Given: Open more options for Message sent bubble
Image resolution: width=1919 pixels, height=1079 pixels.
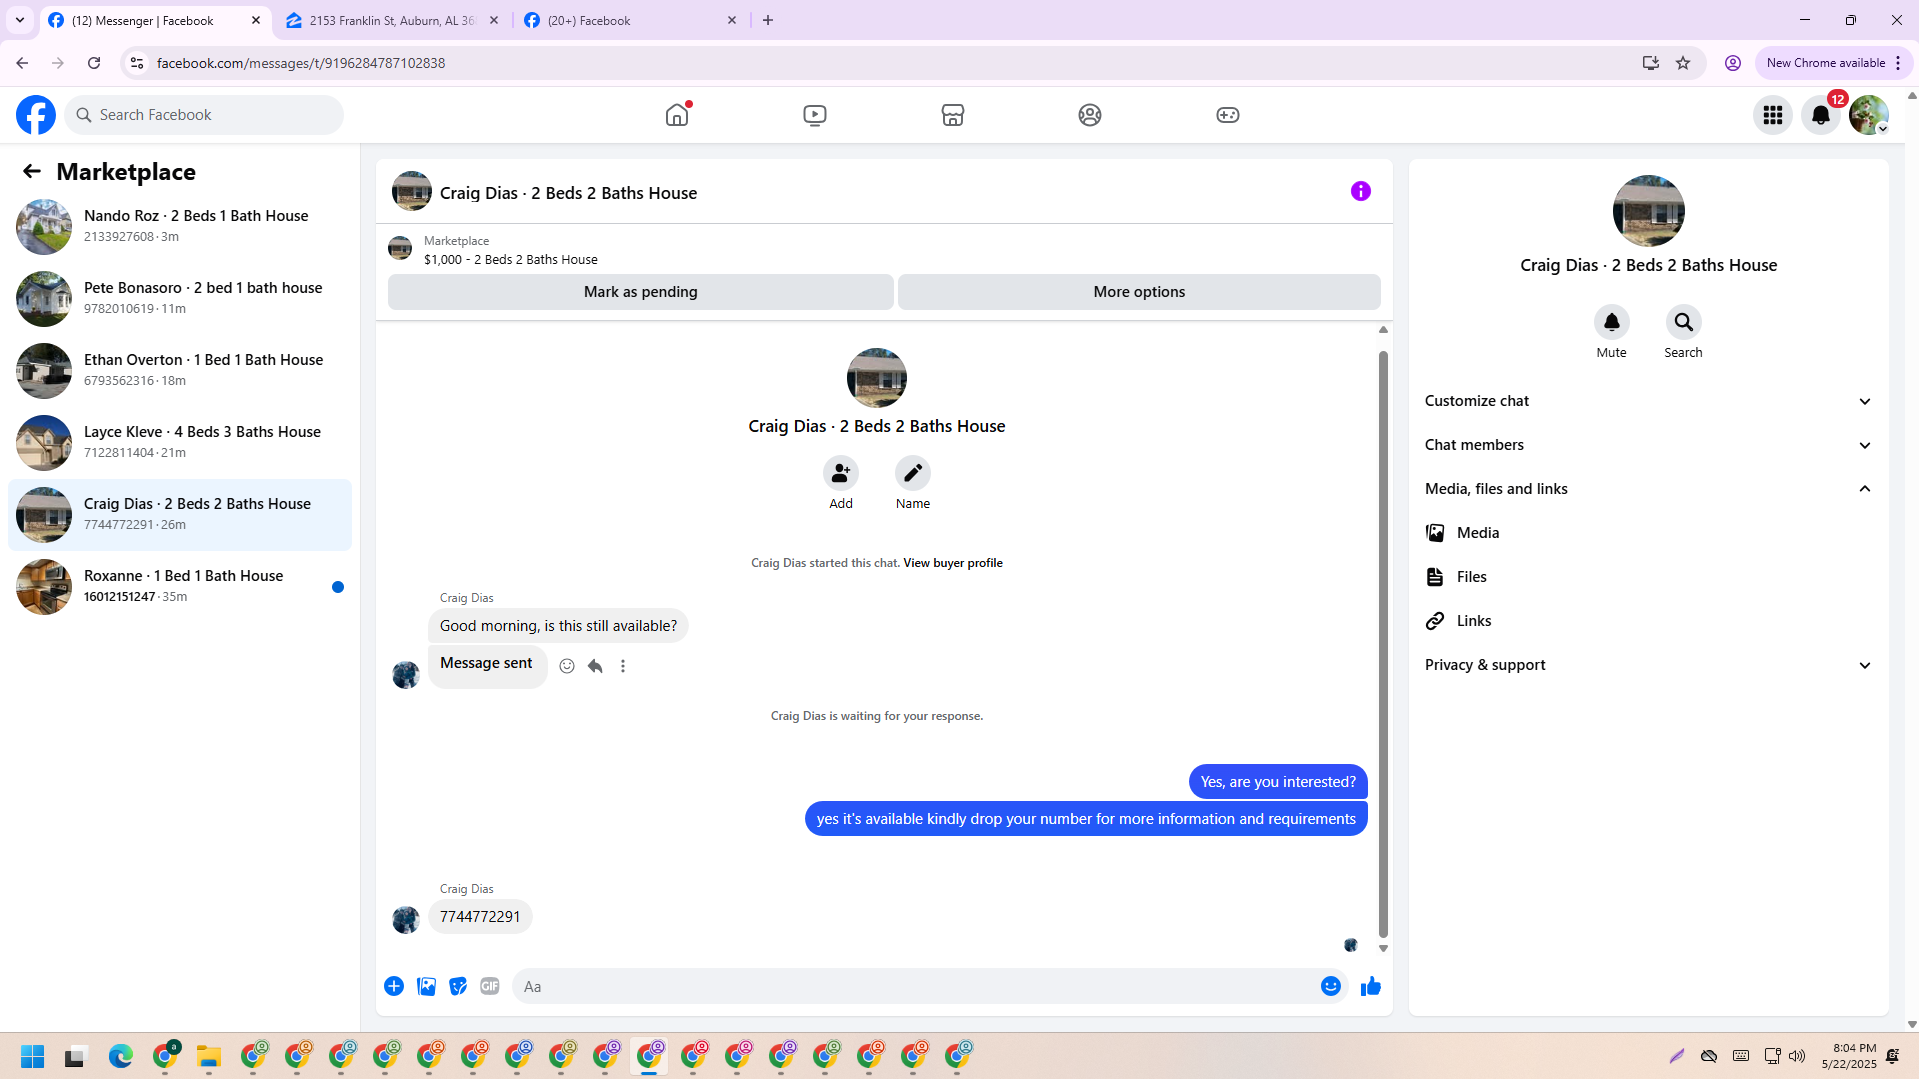Looking at the screenshot, I should pos(623,666).
